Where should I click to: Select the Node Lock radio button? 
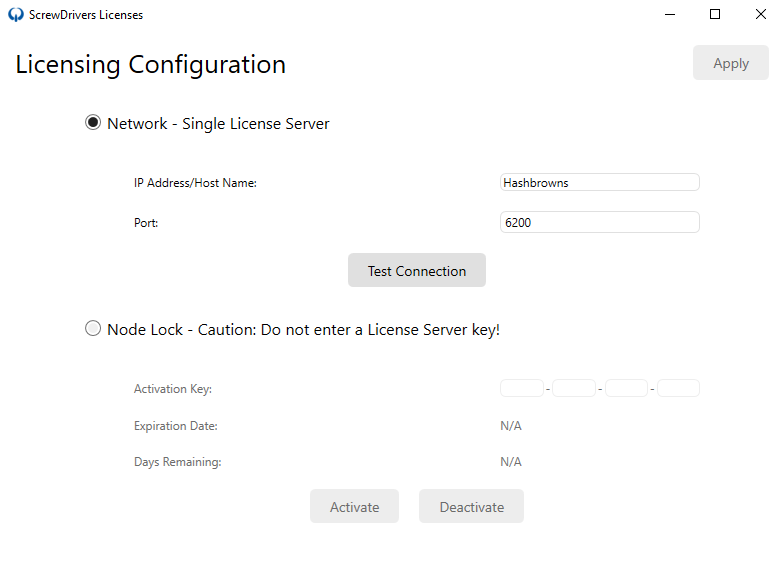click(x=93, y=329)
